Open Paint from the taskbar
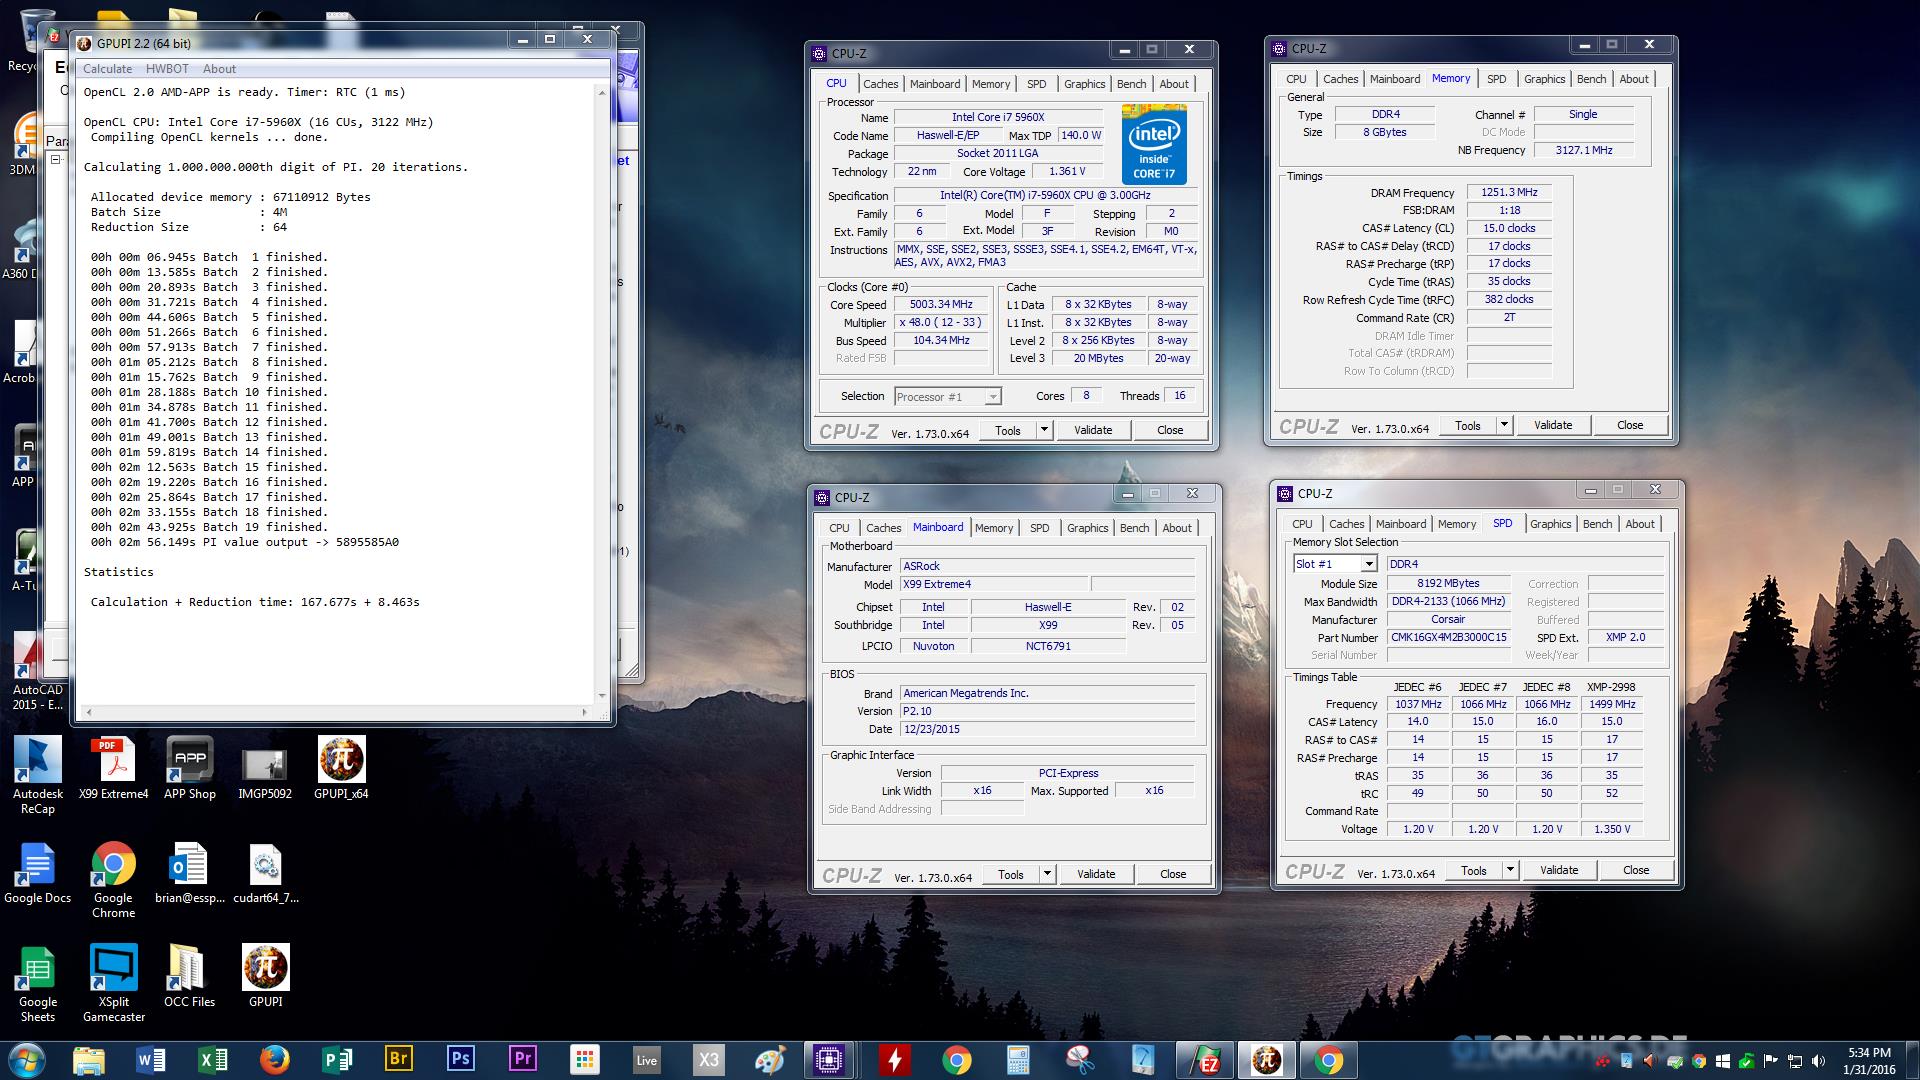This screenshot has height=1080, width=1920. pos(770,1060)
